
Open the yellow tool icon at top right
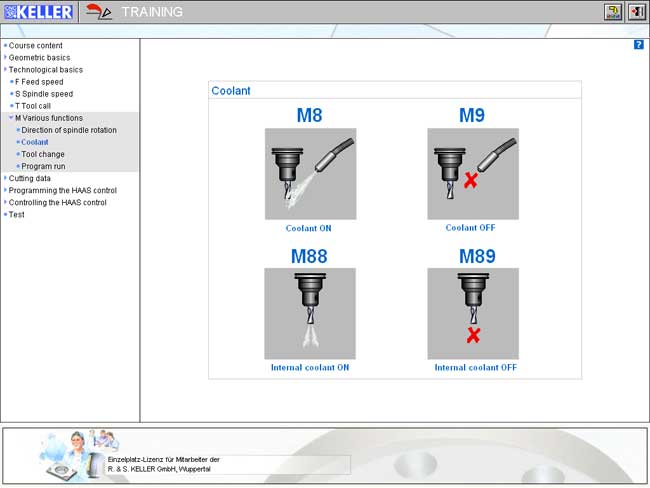pos(613,12)
